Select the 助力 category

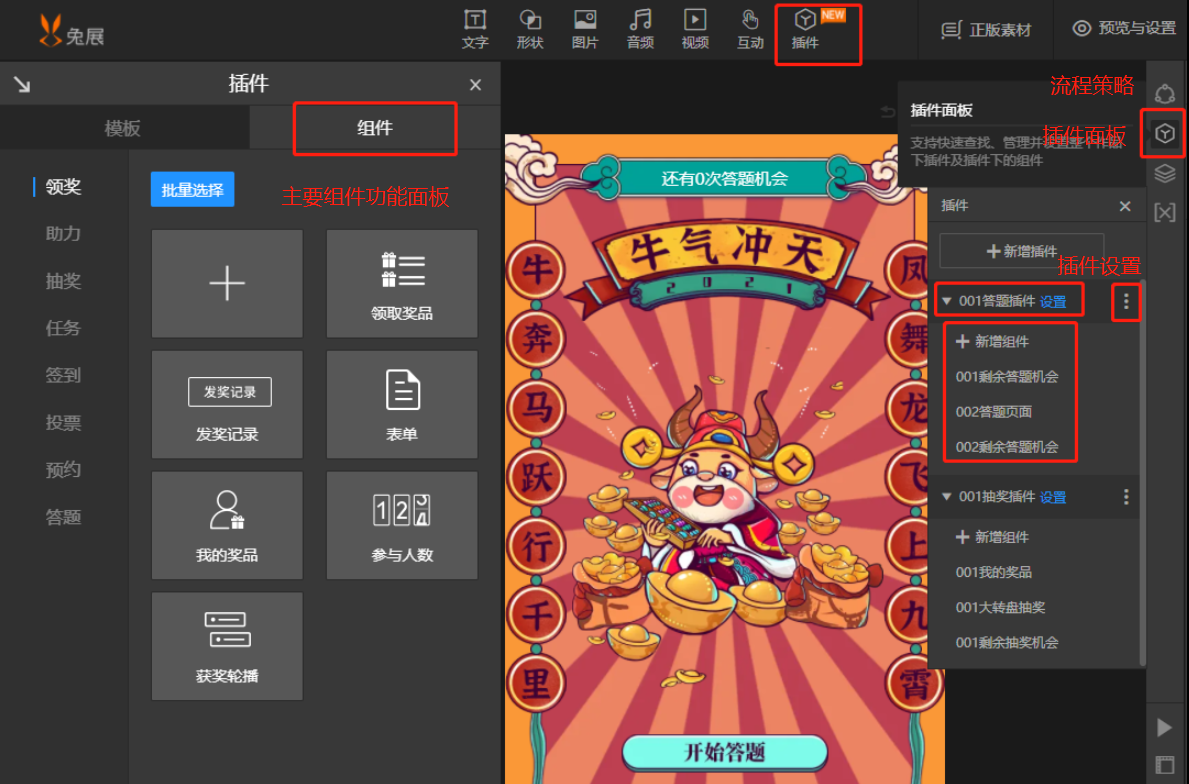pyautogui.click(x=63, y=234)
